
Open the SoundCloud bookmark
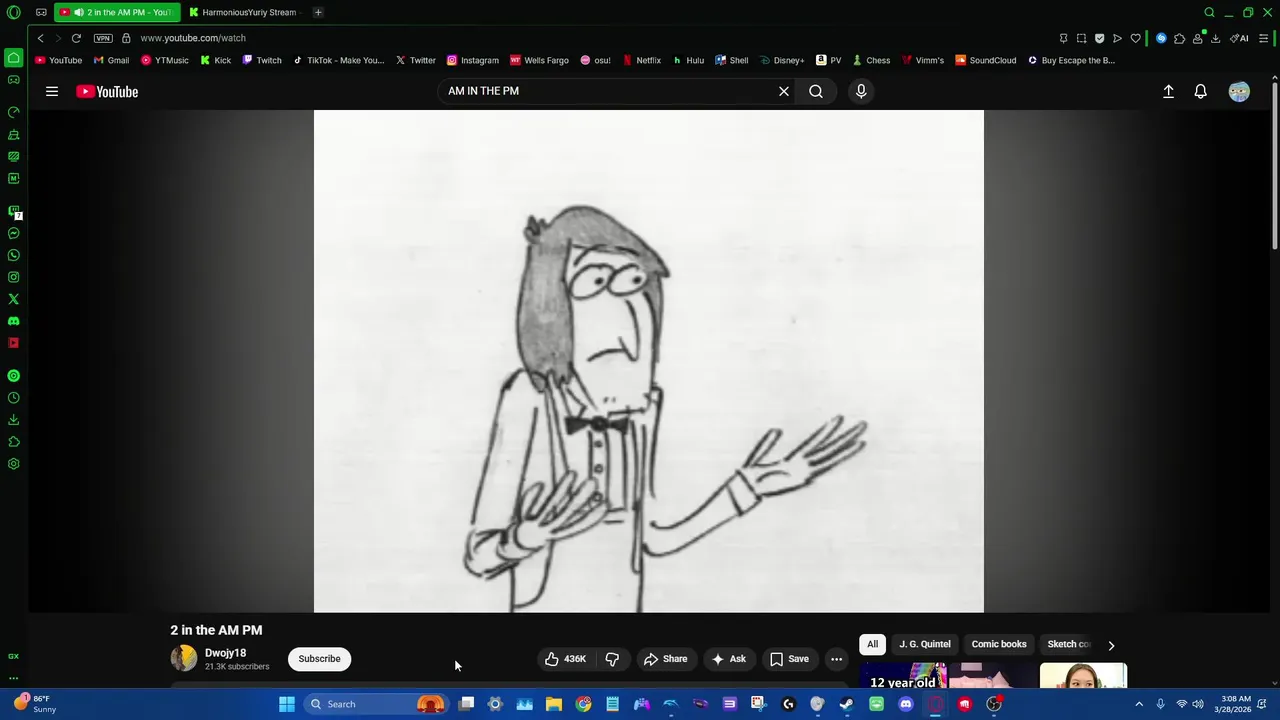986,60
